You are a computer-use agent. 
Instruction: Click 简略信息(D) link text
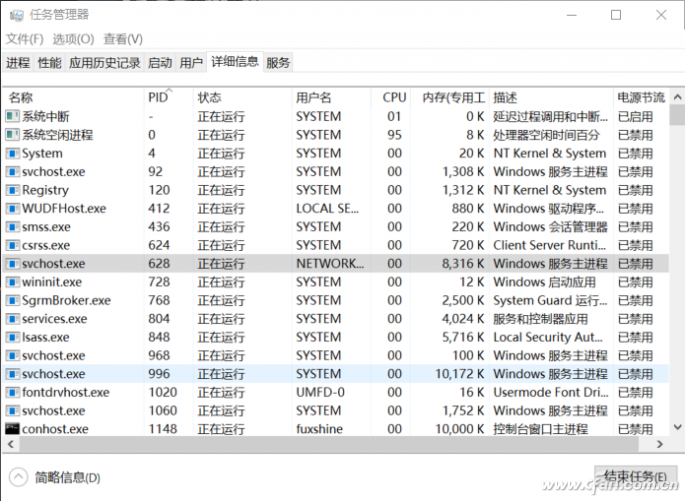tap(68, 477)
